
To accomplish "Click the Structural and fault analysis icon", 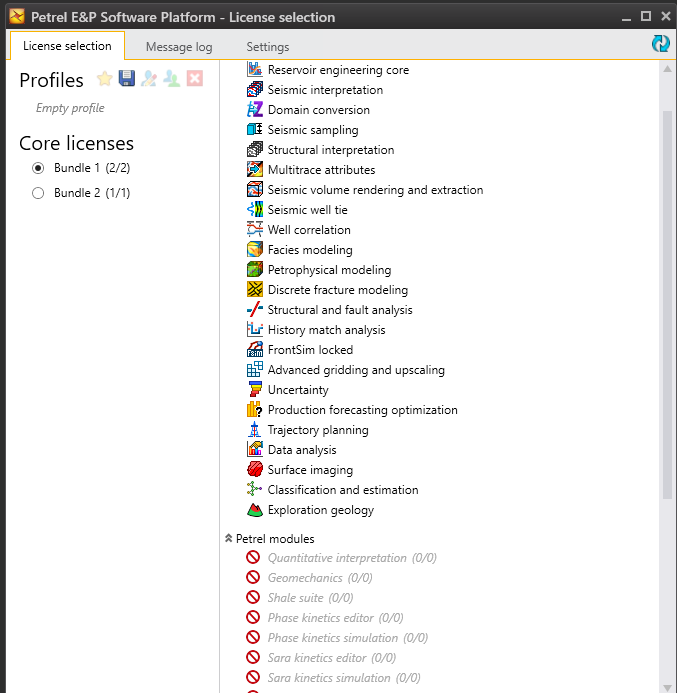I will click(255, 309).
